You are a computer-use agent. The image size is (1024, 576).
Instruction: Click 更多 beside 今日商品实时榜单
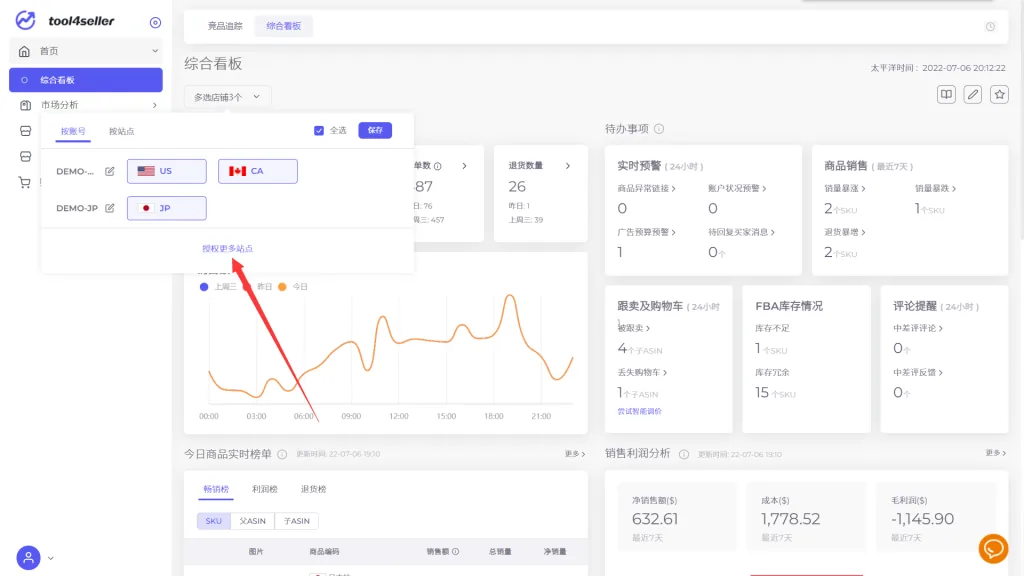tap(575, 453)
